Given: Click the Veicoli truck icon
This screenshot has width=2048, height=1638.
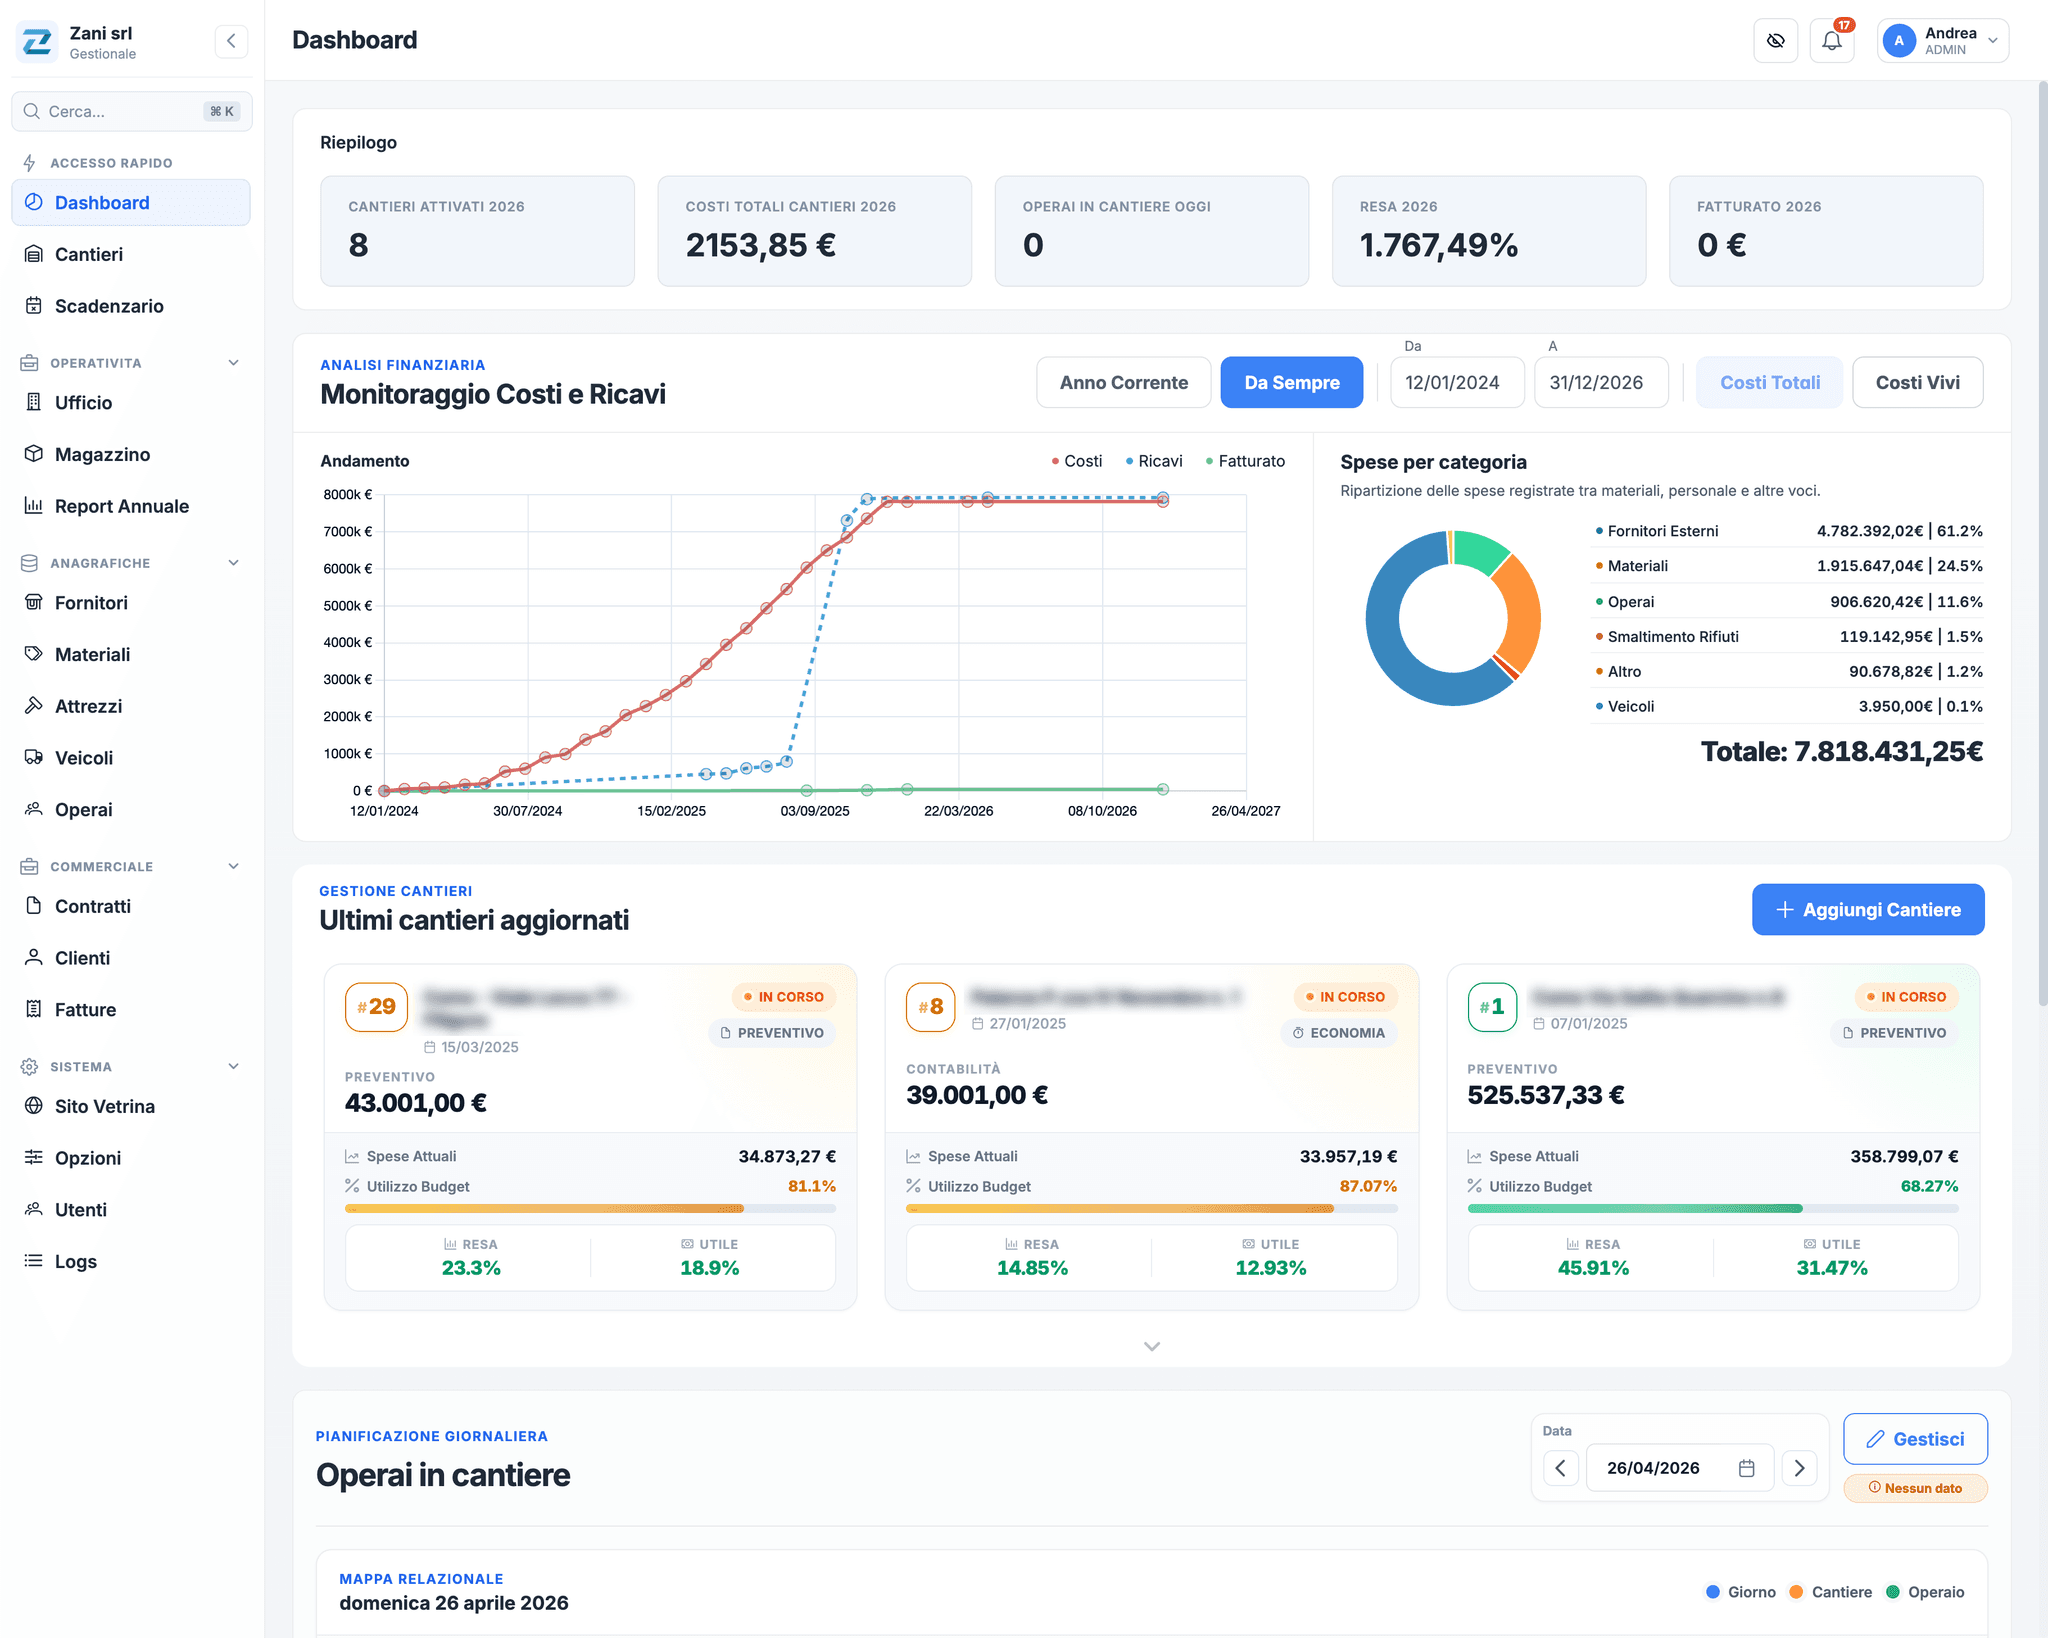Looking at the screenshot, I should click(x=34, y=758).
